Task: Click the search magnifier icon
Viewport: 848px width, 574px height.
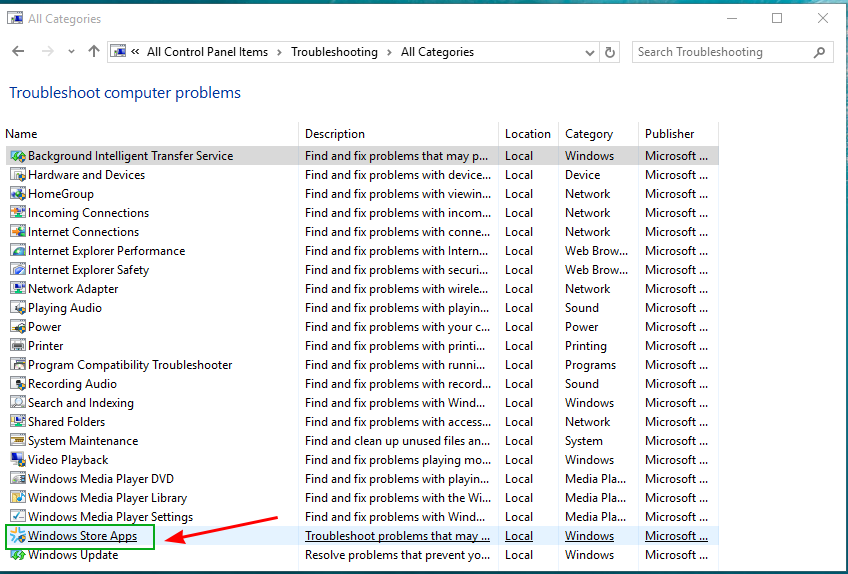Action: tap(819, 52)
